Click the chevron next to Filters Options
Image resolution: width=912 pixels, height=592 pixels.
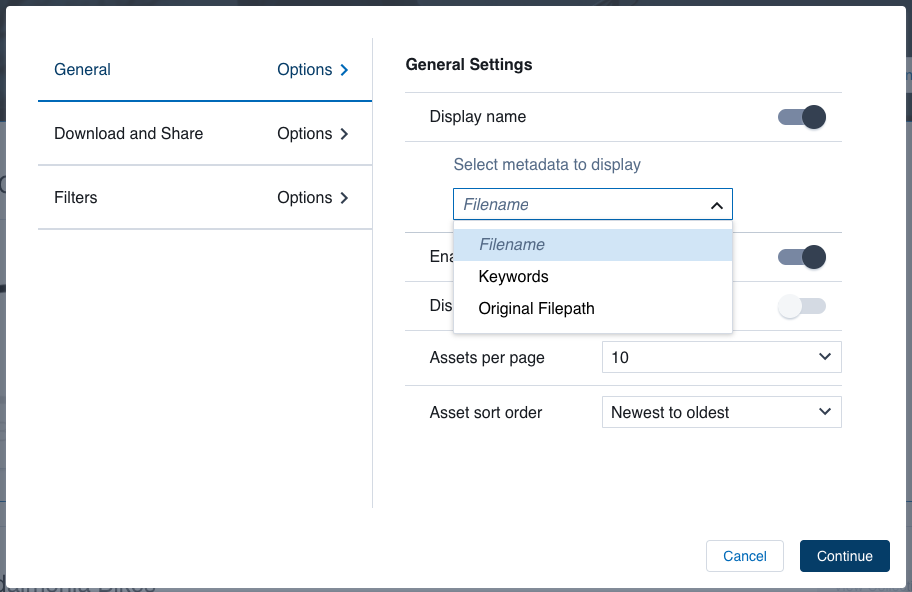(344, 197)
